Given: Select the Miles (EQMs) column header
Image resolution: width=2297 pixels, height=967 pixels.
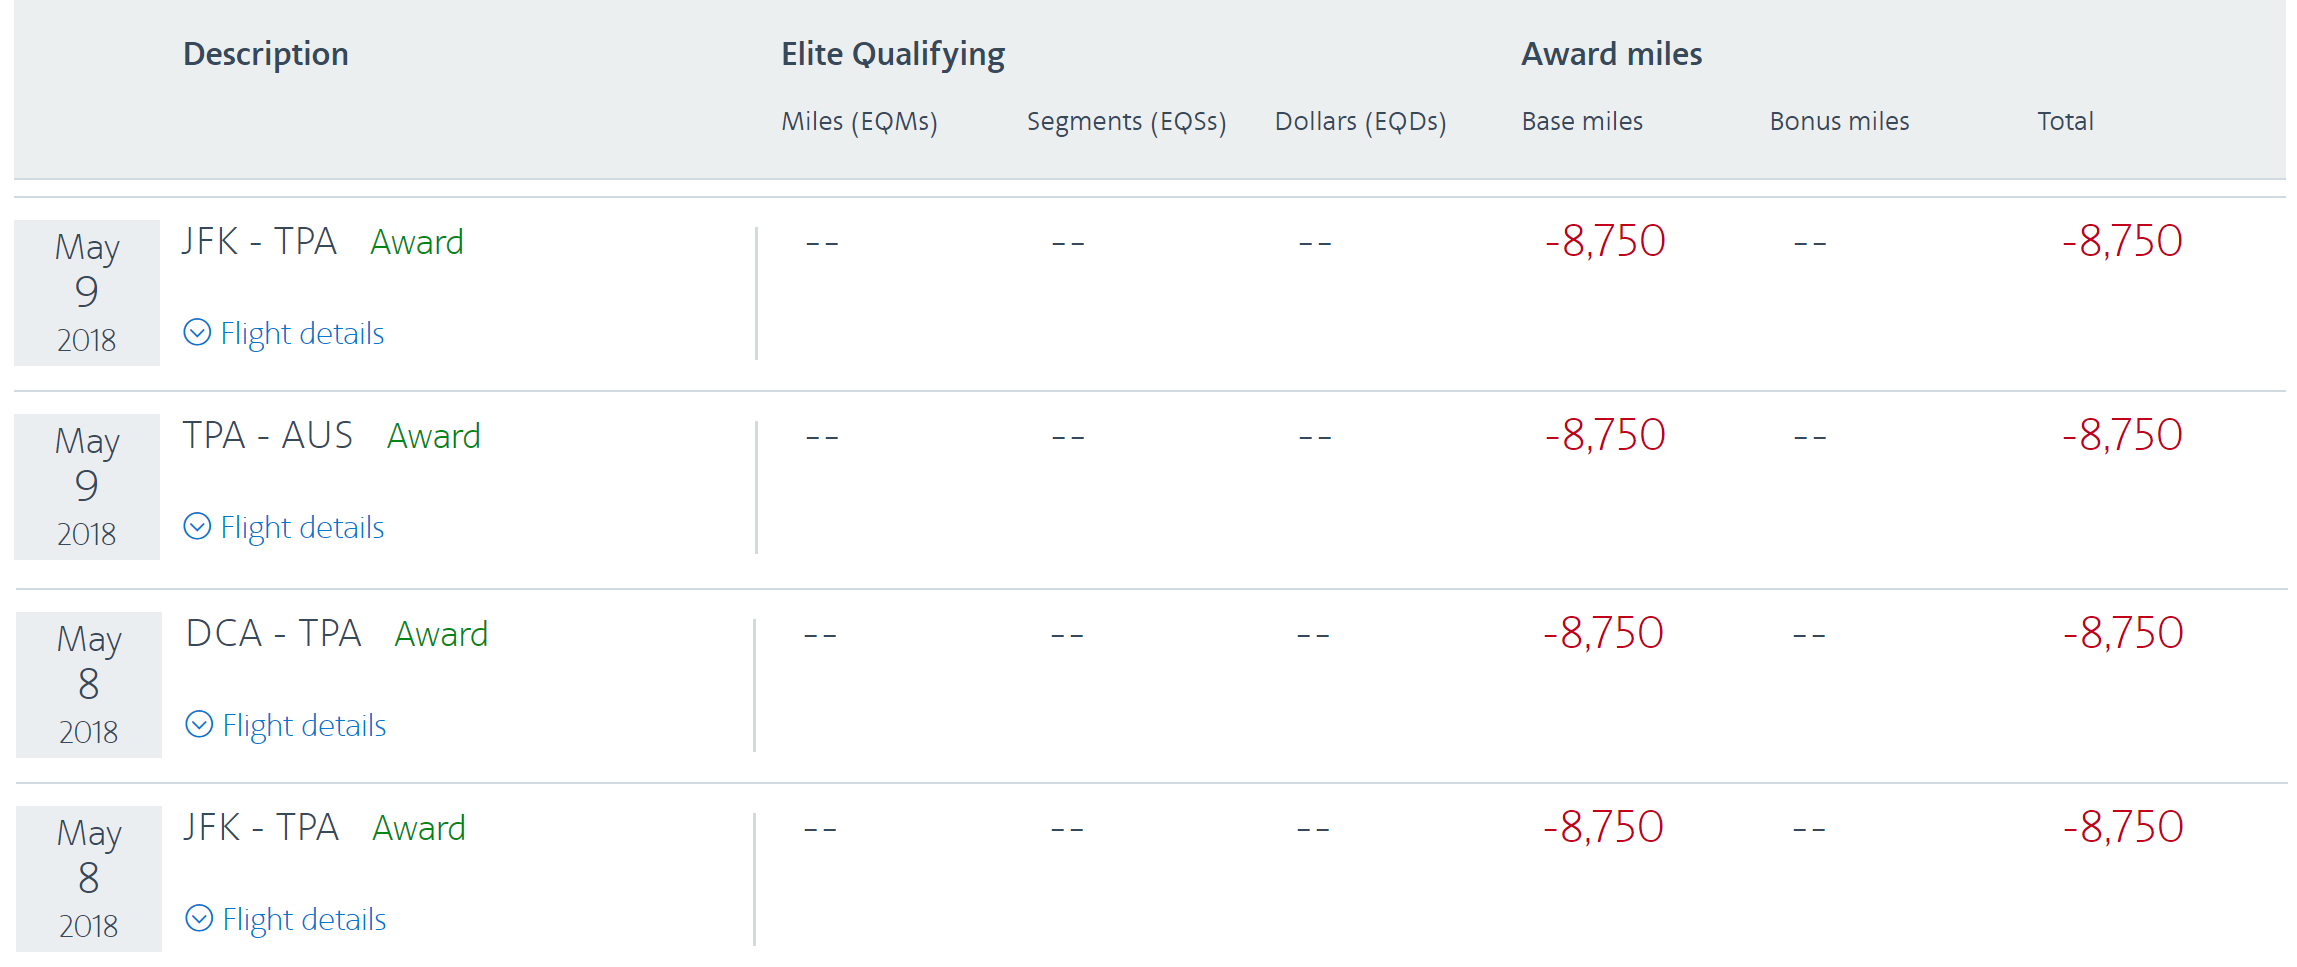Looking at the screenshot, I should point(859,121).
